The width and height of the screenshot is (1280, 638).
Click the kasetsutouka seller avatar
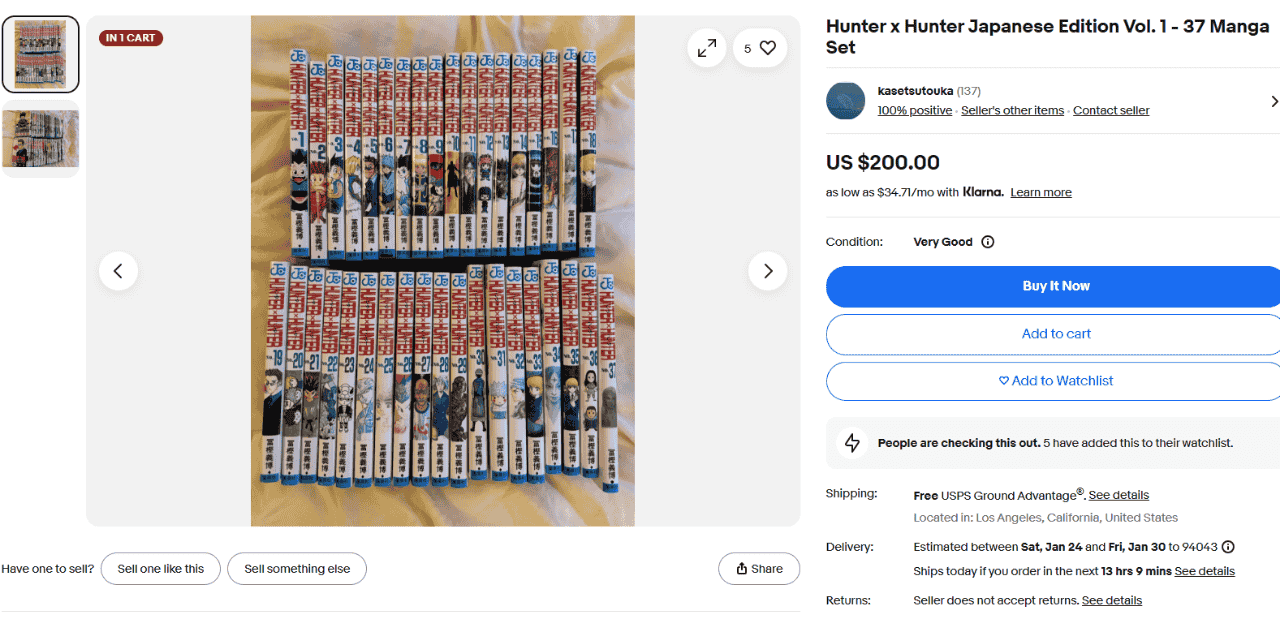tap(845, 101)
